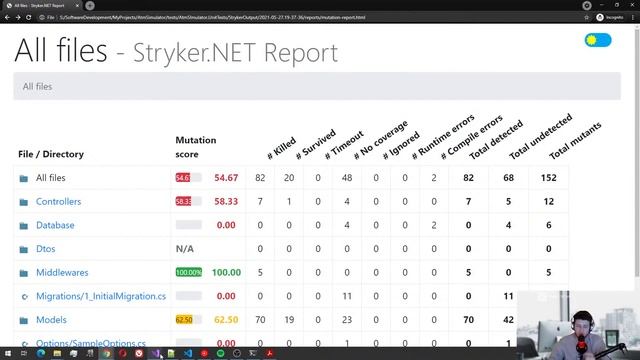The height and width of the screenshot is (360, 640).
Task: Open the Windows Start menu
Action: pos(8,353)
